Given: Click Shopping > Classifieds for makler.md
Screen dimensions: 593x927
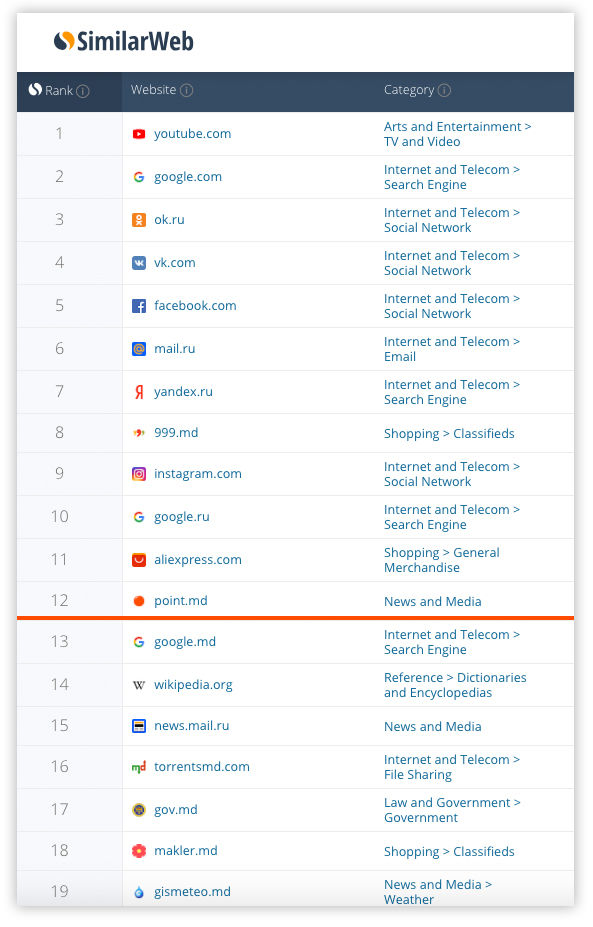Looking at the screenshot, I should (450, 853).
